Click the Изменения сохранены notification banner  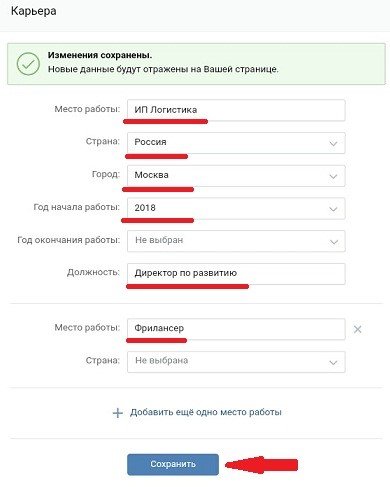coord(196,64)
